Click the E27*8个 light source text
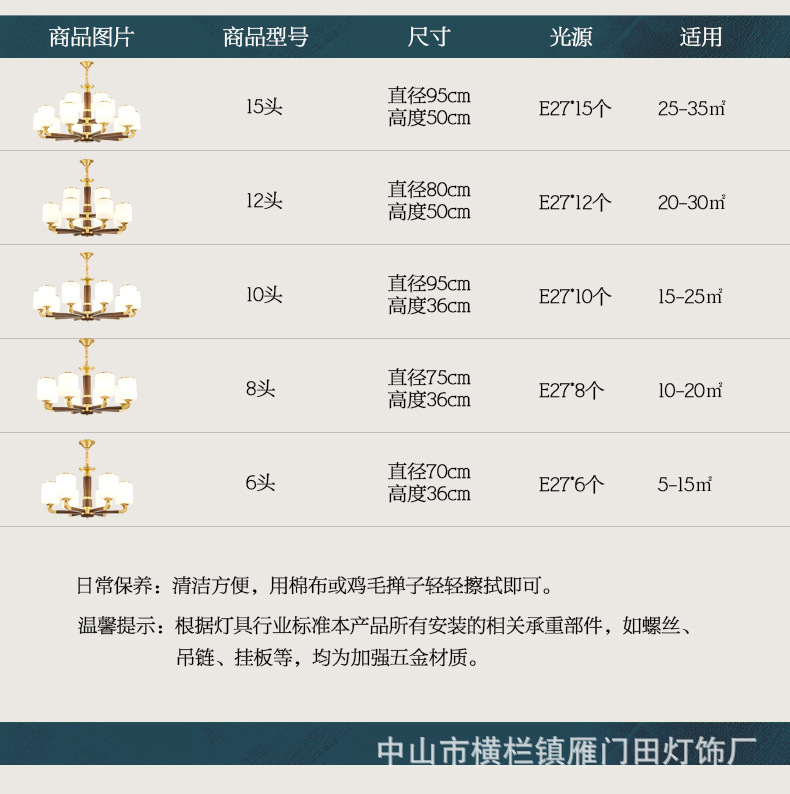The height and width of the screenshot is (794, 790). [571, 390]
